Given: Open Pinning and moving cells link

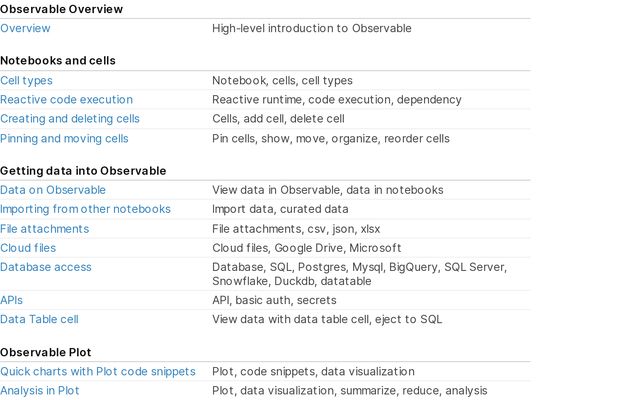Looking at the screenshot, I should click(x=64, y=138).
